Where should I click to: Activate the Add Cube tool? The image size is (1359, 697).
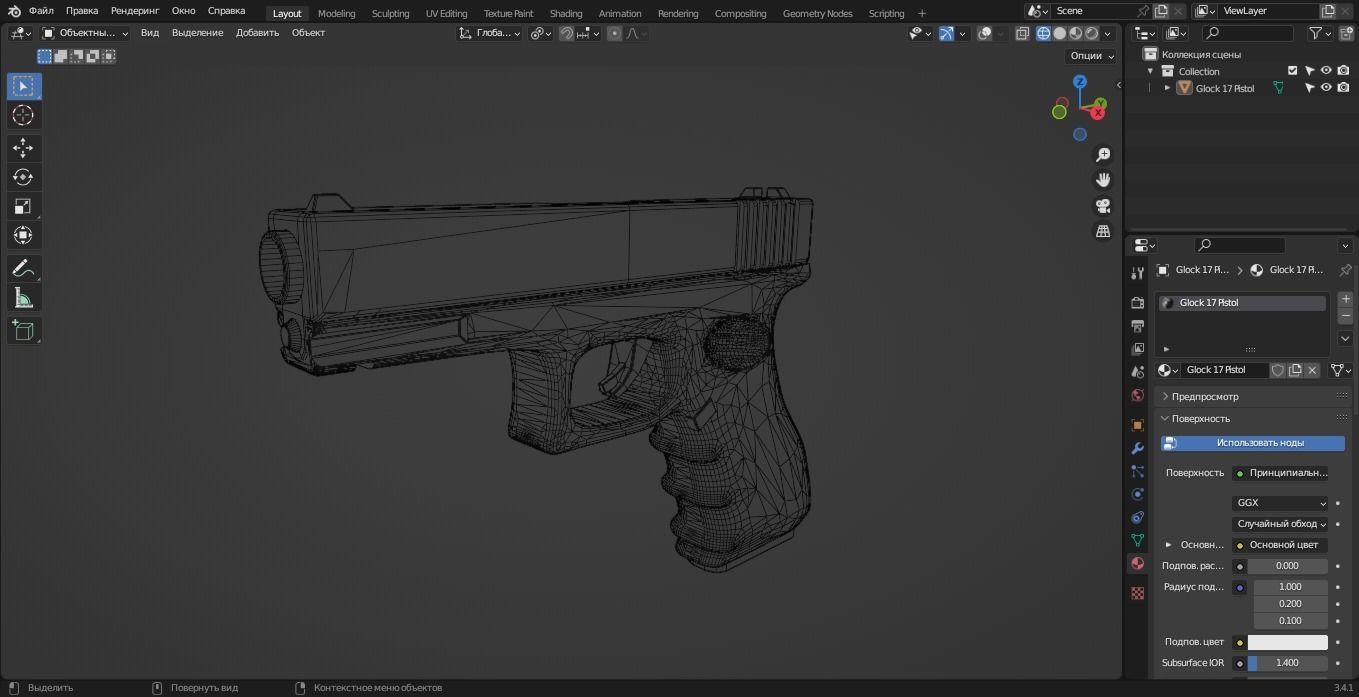click(23, 330)
